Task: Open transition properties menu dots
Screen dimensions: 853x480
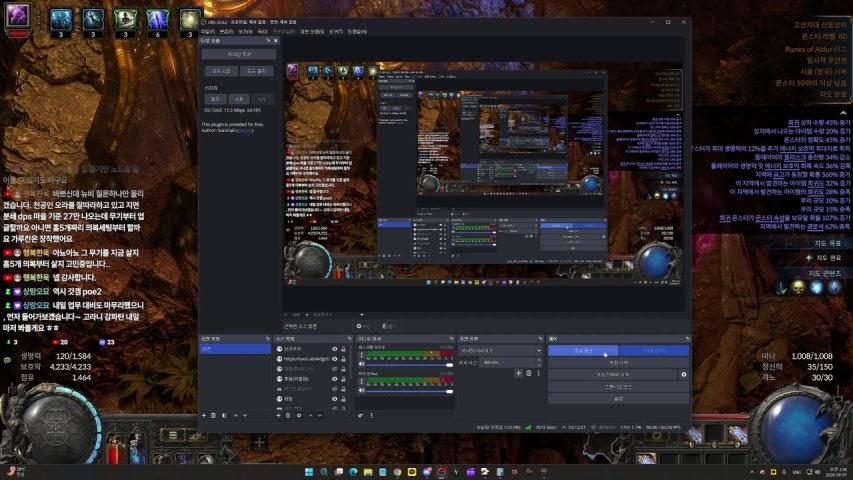Action: tap(539, 373)
